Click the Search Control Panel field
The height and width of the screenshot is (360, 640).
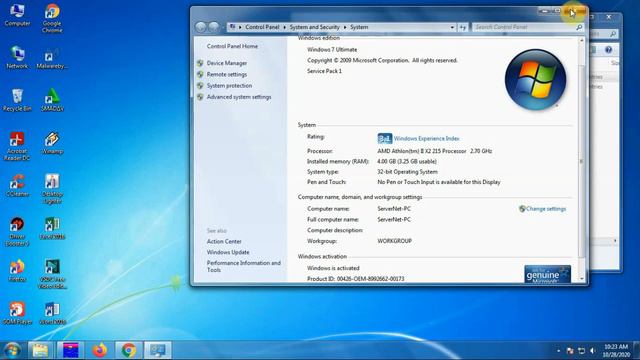528,27
